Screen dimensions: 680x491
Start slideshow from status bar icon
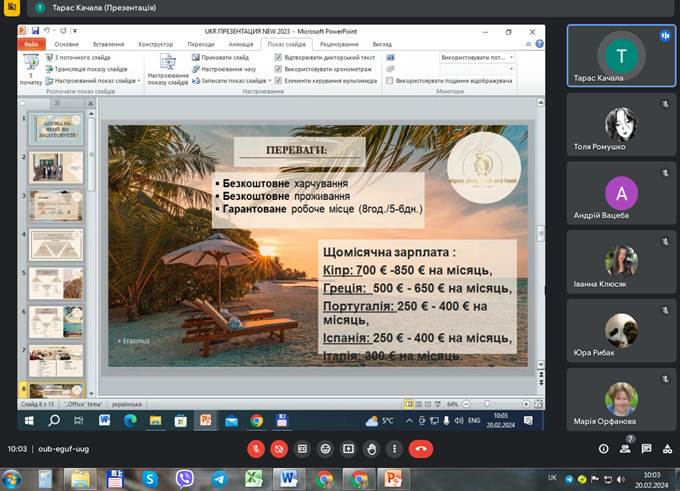(438, 404)
